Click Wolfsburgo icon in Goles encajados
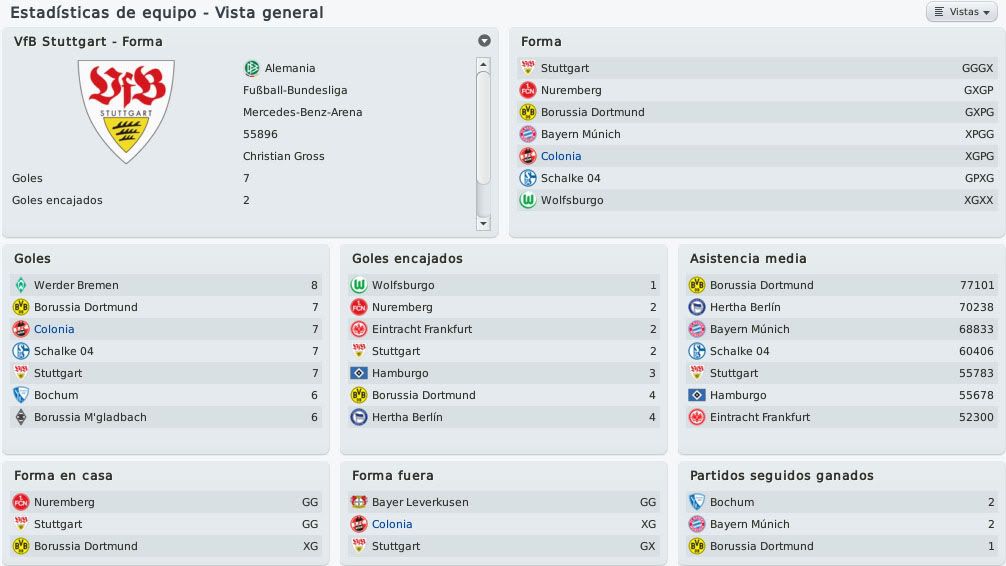 [x=359, y=285]
